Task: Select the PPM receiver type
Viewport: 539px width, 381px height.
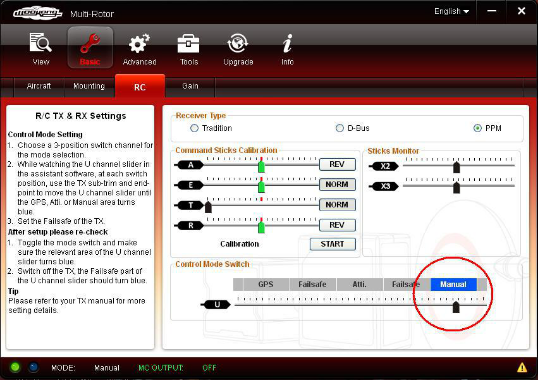Action: pos(477,128)
